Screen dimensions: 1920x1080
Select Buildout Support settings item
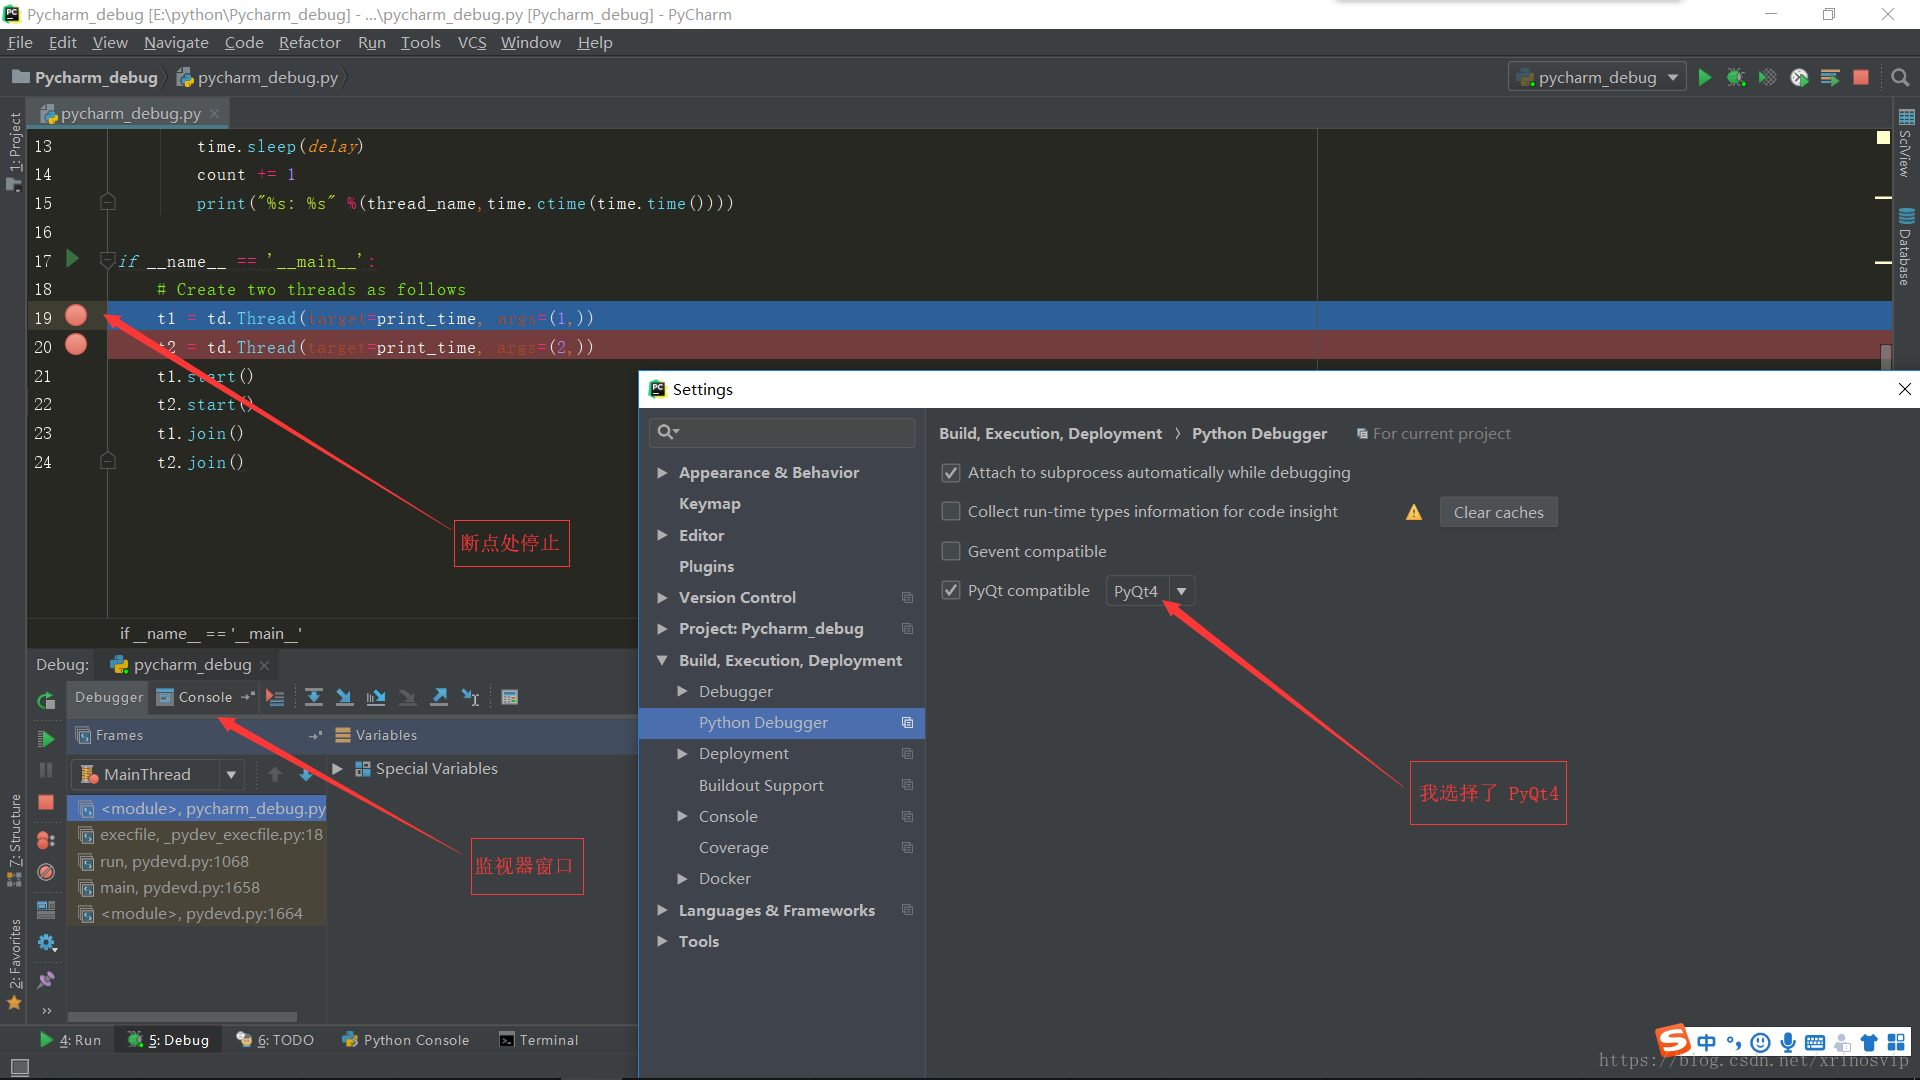coord(761,786)
